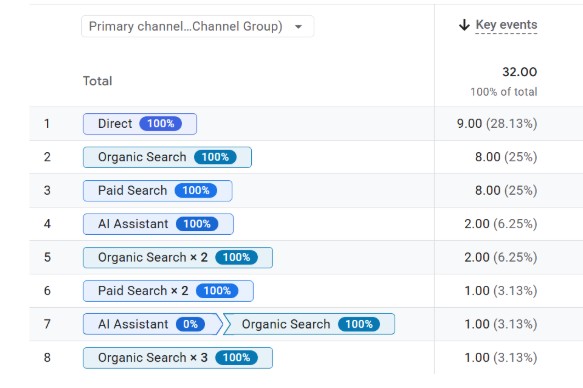Click the 8.00 (25%) value in the Organic Search row
Image resolution: width=583 pixels, height=388 pixels.
[x=506, y=157]
